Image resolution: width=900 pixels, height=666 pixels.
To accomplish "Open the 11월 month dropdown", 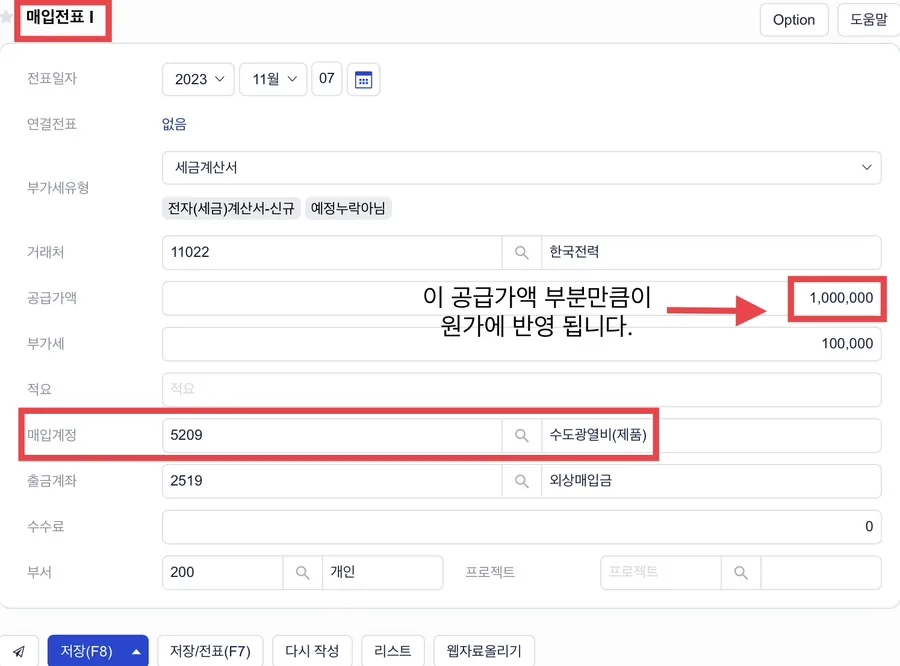I will pos(273,79).
